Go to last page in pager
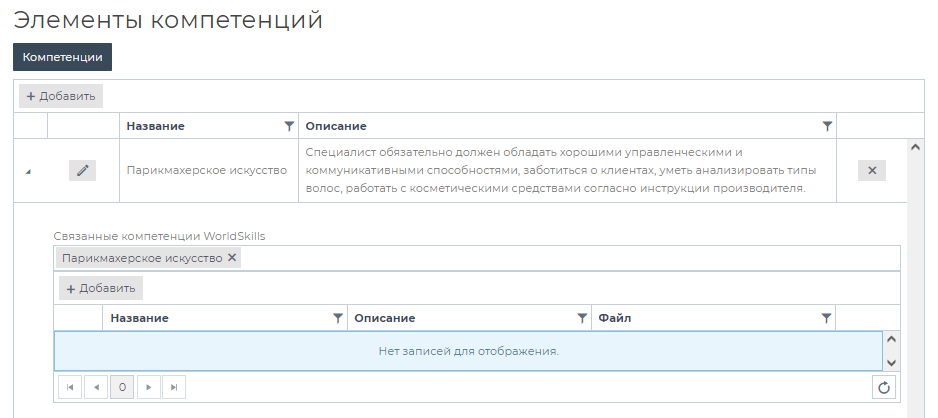This screenshot has height=418, width=938. (x=174, y=387)
